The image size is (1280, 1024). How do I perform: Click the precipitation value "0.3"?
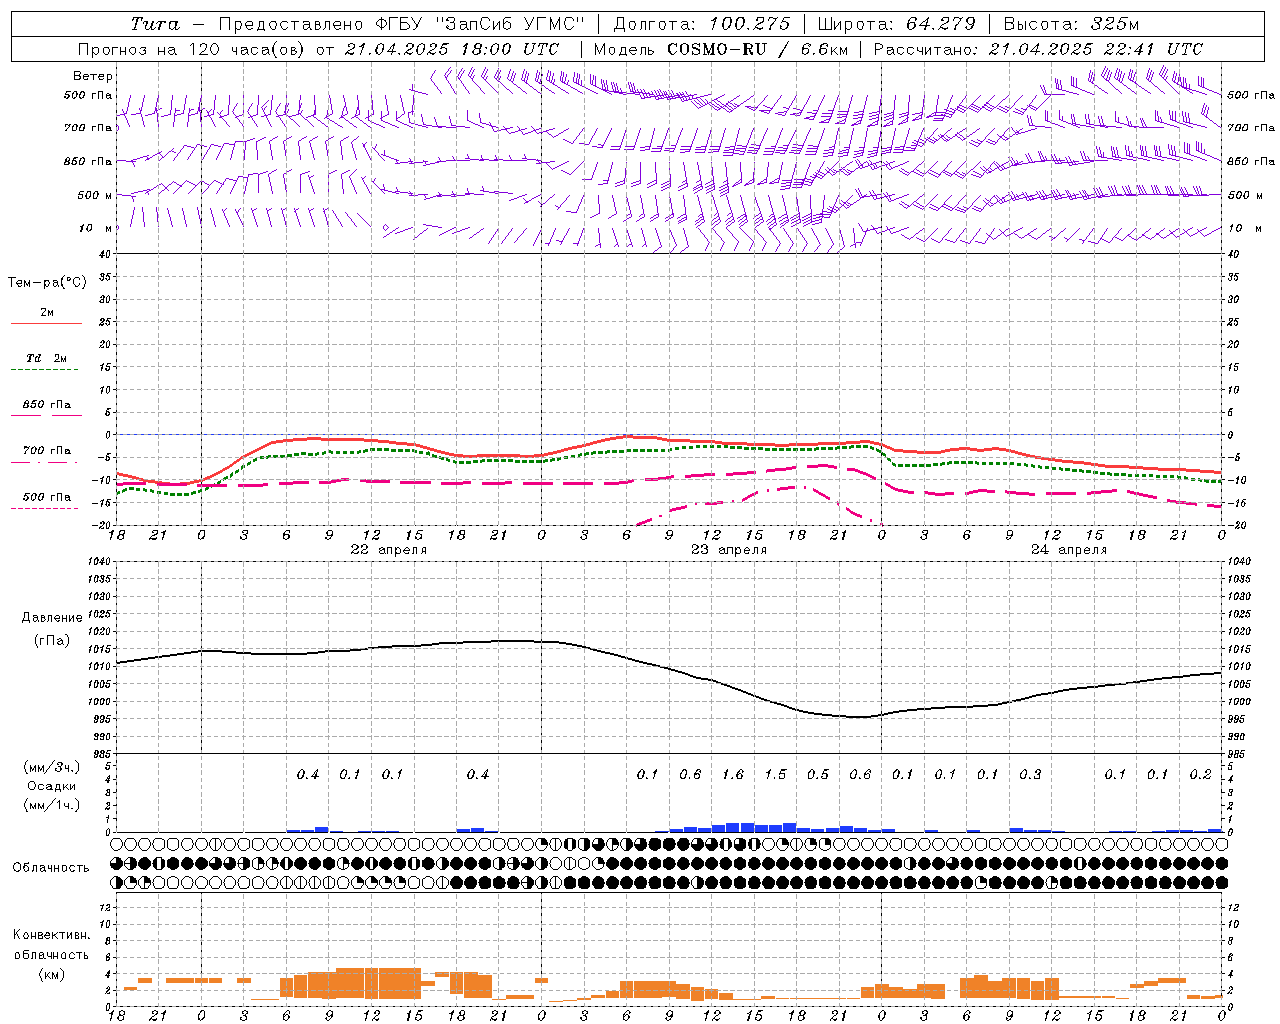tap(1030, 774)
